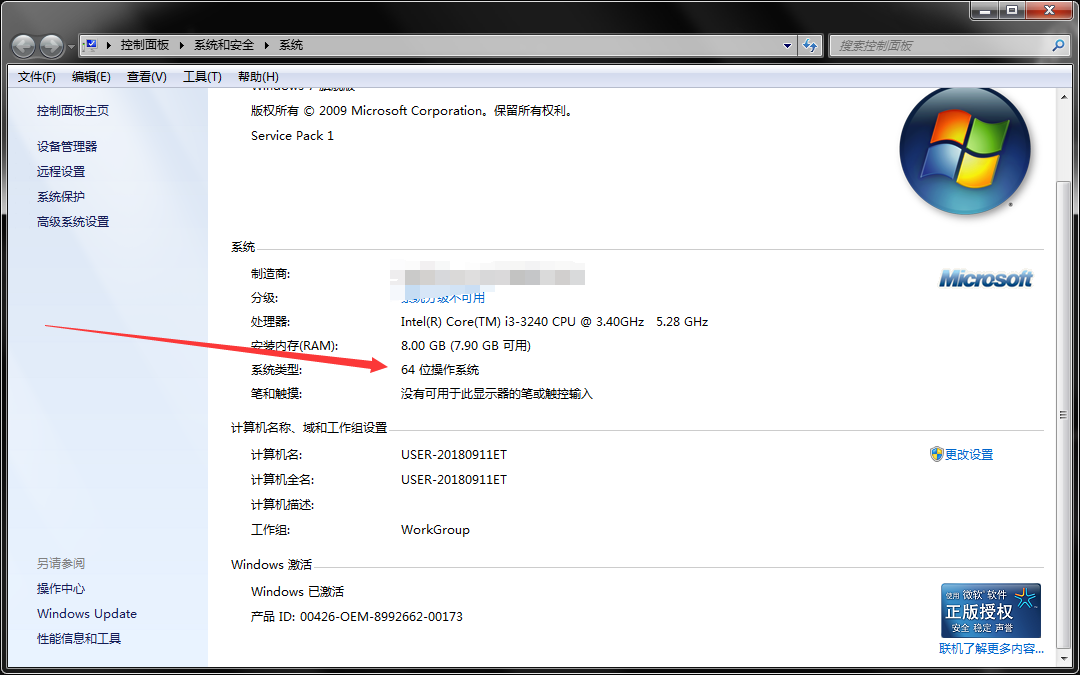
Task: Click the Back navigation arrow button
Action: tap(24, 46)
